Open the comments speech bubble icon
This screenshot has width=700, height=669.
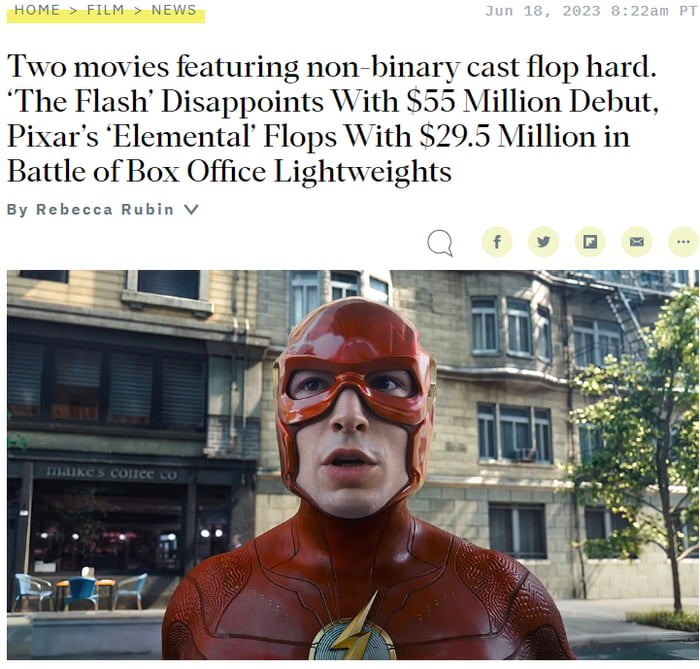click(x=440, y=243)
